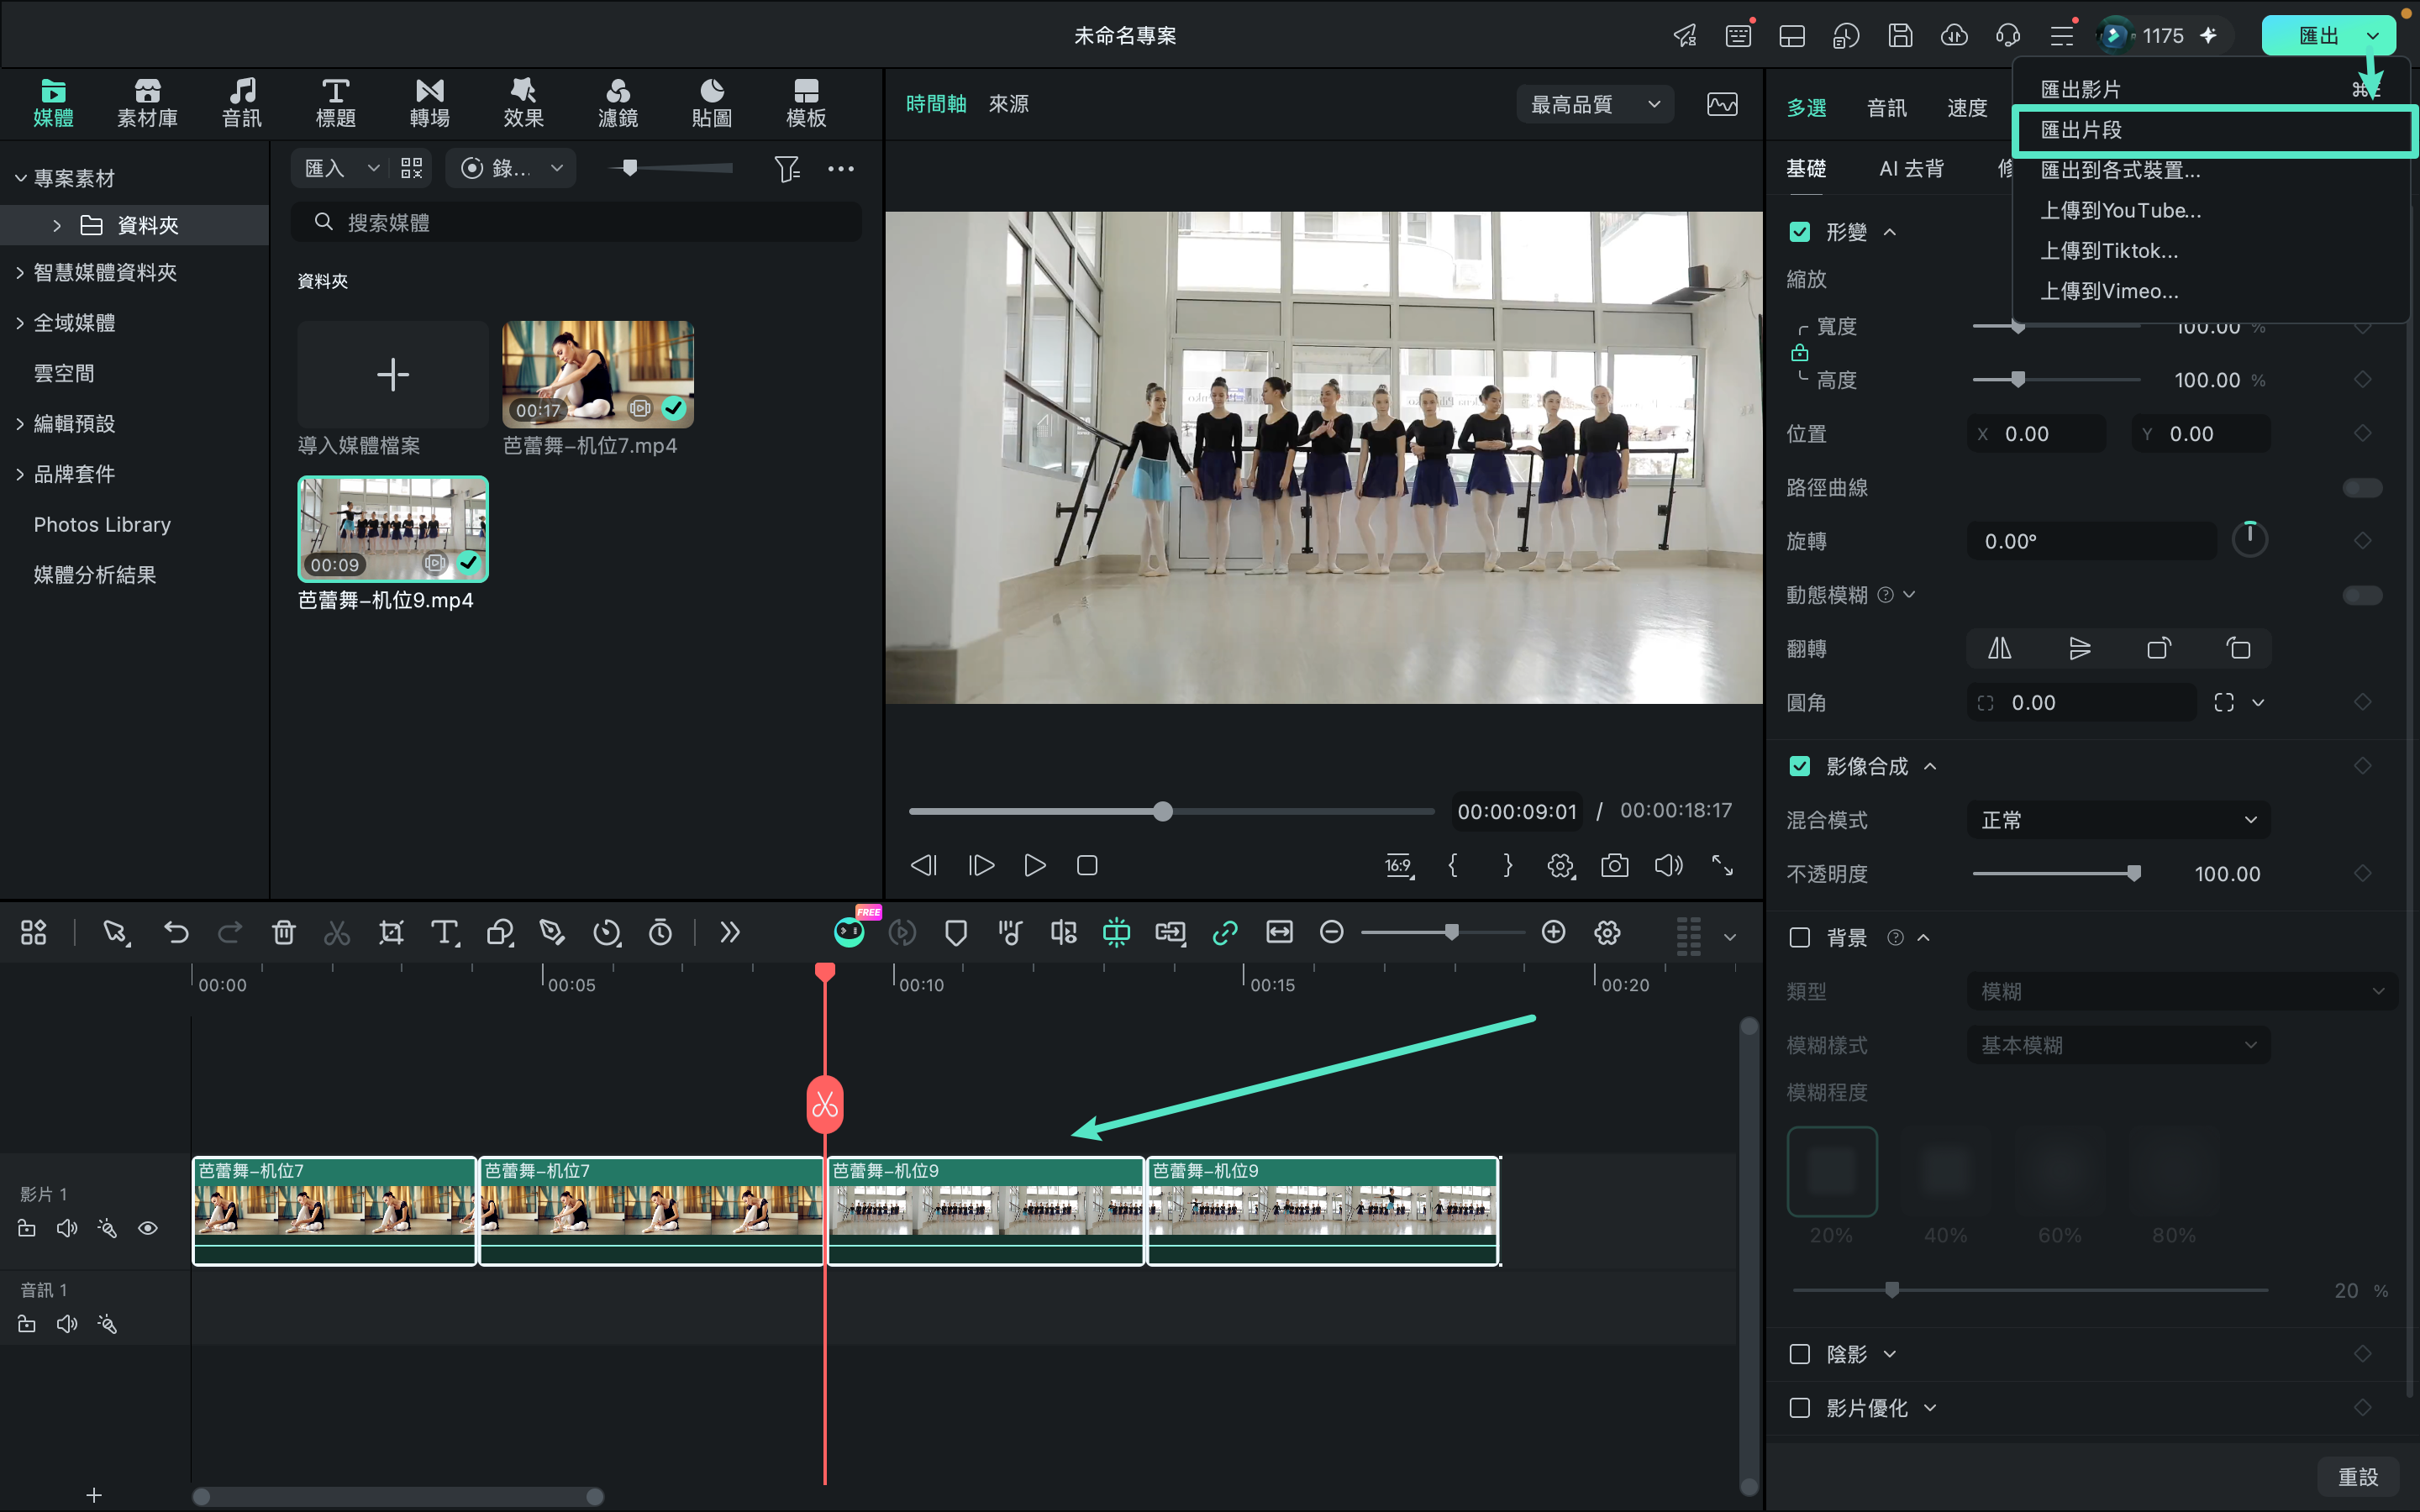This screenshot has height=1512, width=2420.
Task: Click the zoom-out minus icon on timeline
Action: click(1331, 932)
